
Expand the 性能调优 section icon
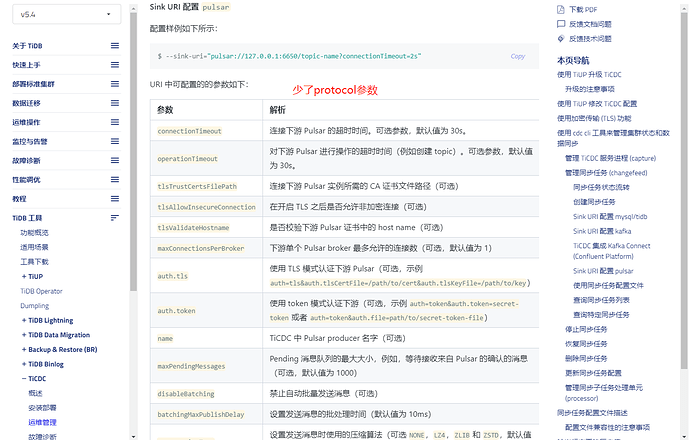point(115,180)
